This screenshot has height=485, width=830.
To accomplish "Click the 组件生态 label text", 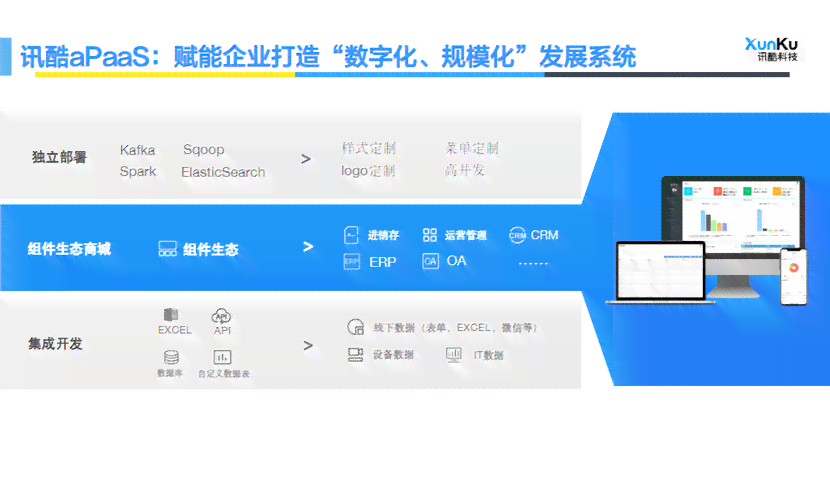I will click(x=211, y=249).
